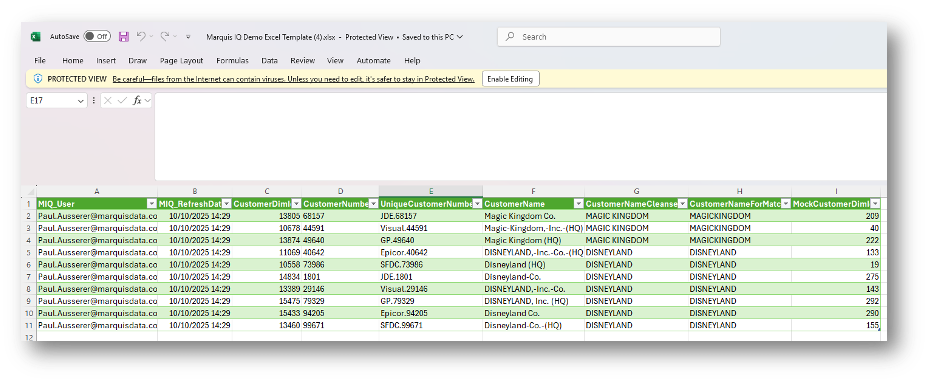Open the MIQ_User column filter dropdown

coord(151,204)
